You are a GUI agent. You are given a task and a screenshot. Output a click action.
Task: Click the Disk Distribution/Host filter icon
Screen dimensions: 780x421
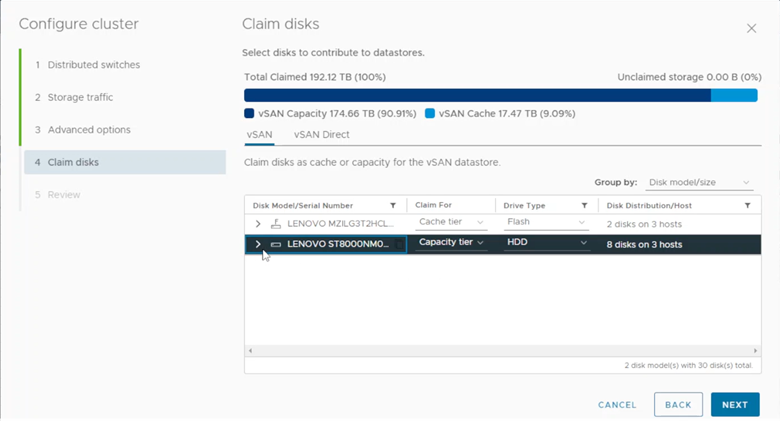coord(747,205)
